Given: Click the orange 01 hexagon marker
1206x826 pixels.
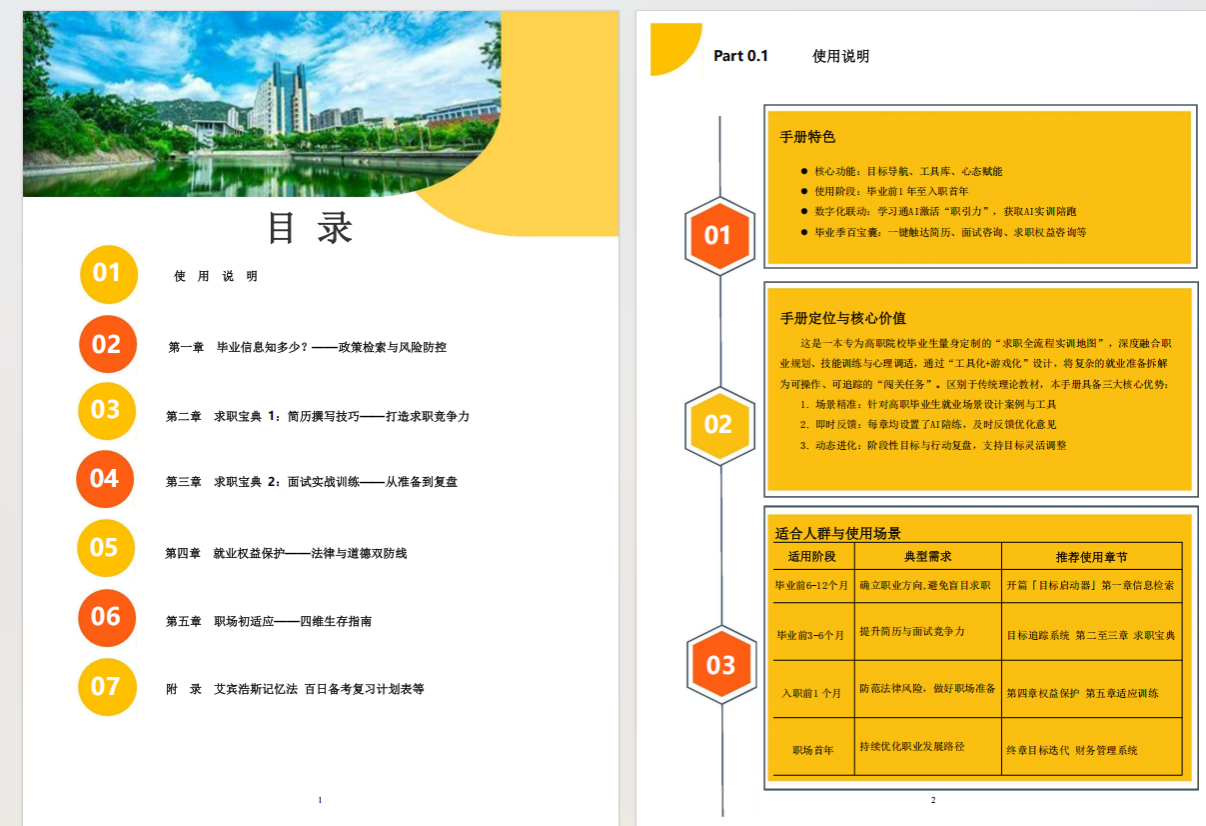Looking at the screenshot, I should click(x=719, y=236).
